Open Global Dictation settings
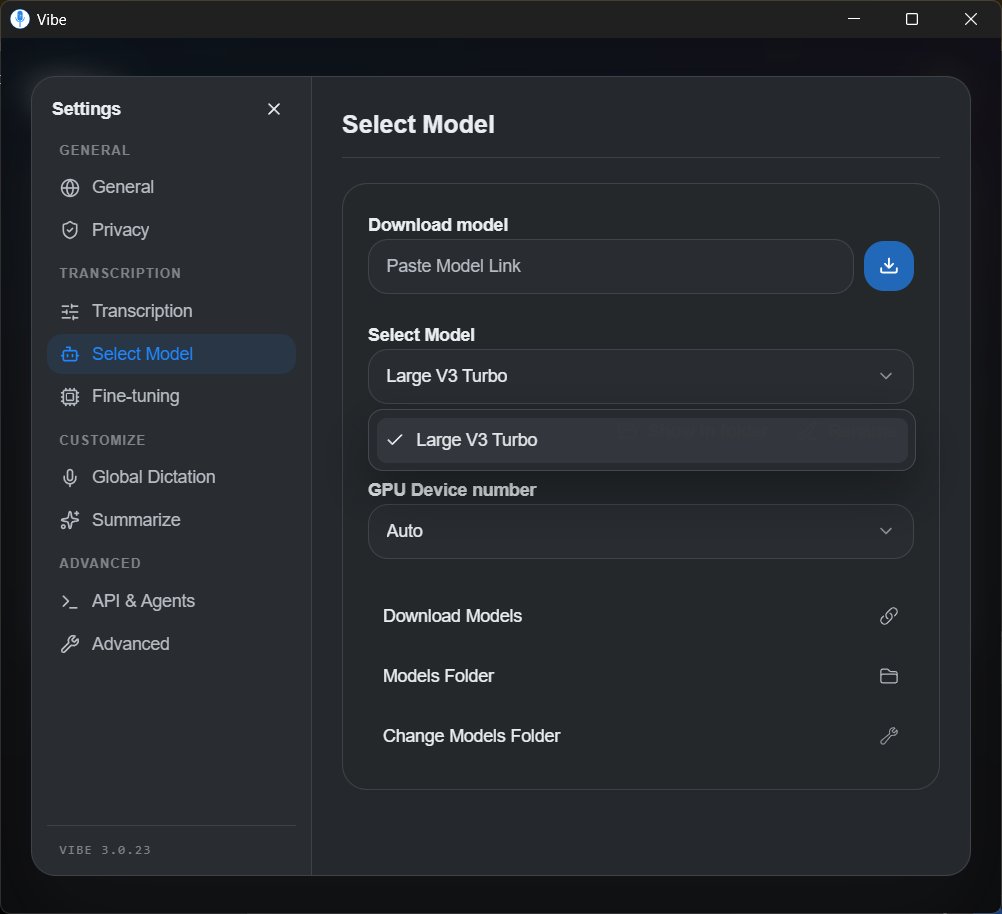1002x914 pixels. [x=171, y=477]
